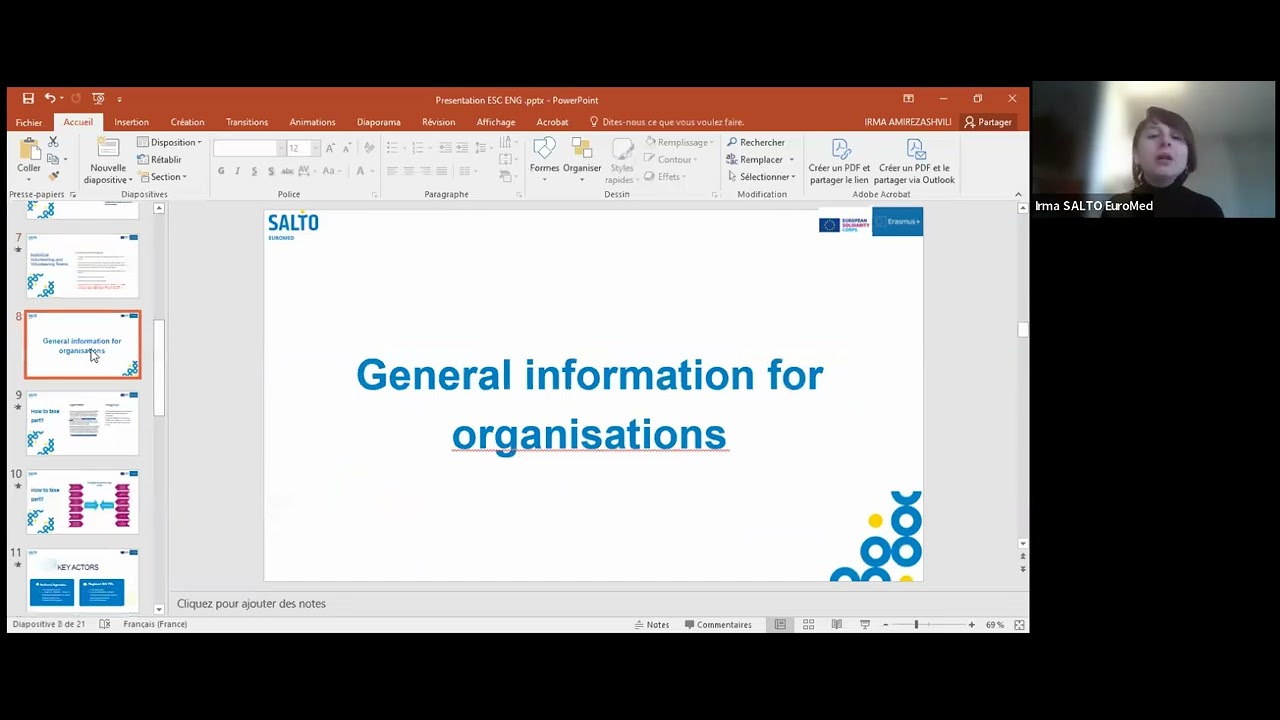Switch to the Insertion ribbon tab

click(x=131, y=122)
